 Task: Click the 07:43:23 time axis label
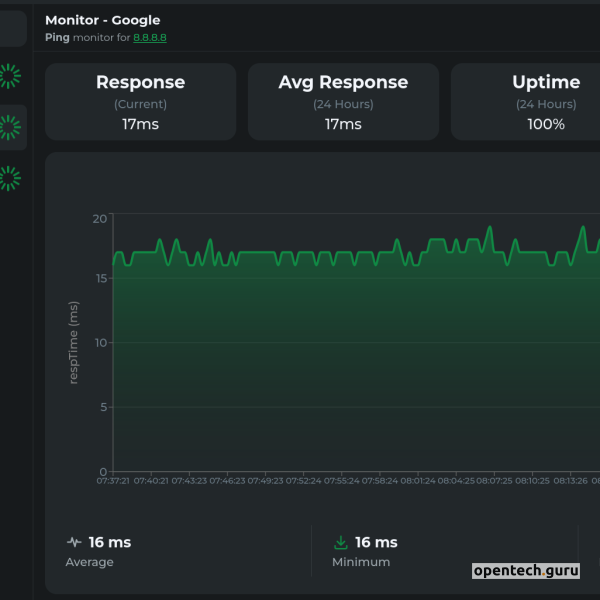tap(189, 481)
